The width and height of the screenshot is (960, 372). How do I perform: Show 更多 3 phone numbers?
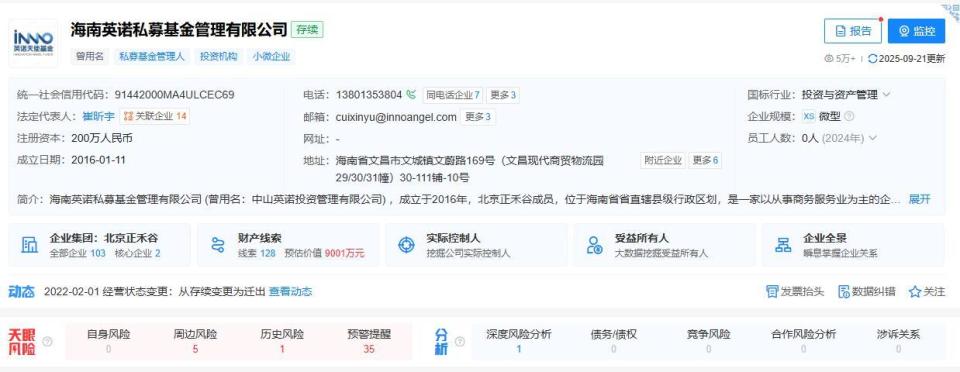(503, 95)
